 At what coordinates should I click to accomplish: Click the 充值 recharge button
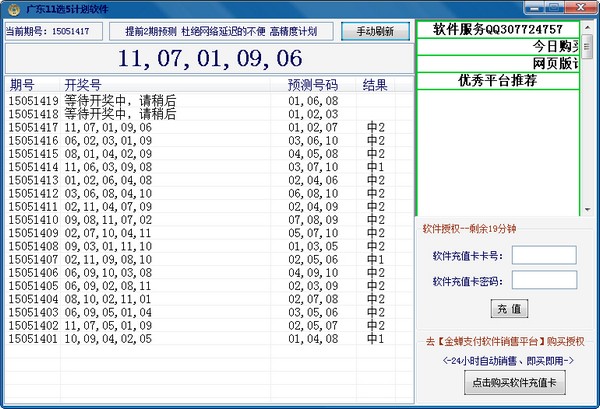click(509, 309)
